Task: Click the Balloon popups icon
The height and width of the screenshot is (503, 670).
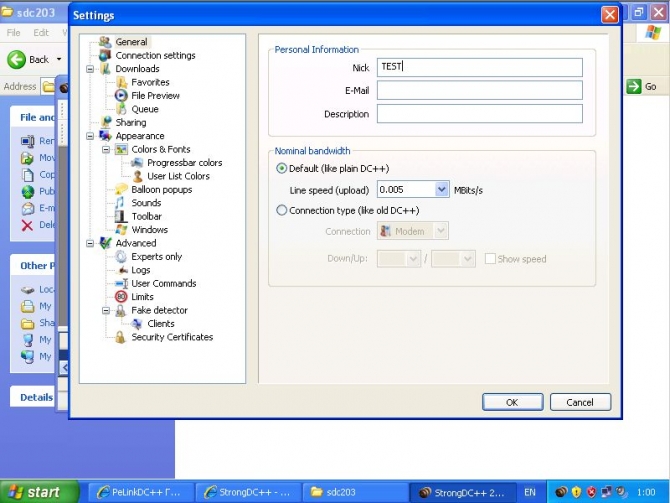Action: tap(121, 189)
